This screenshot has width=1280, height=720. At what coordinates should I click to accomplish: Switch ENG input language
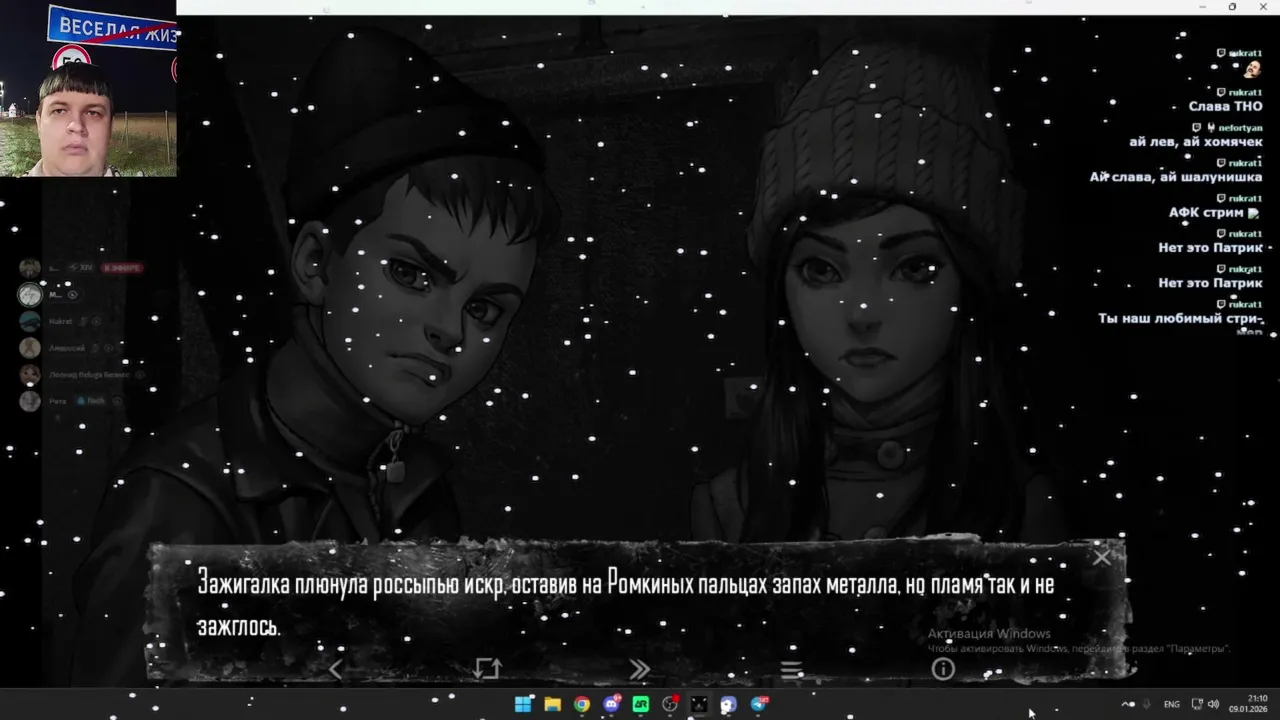[x=1172, y=704]
